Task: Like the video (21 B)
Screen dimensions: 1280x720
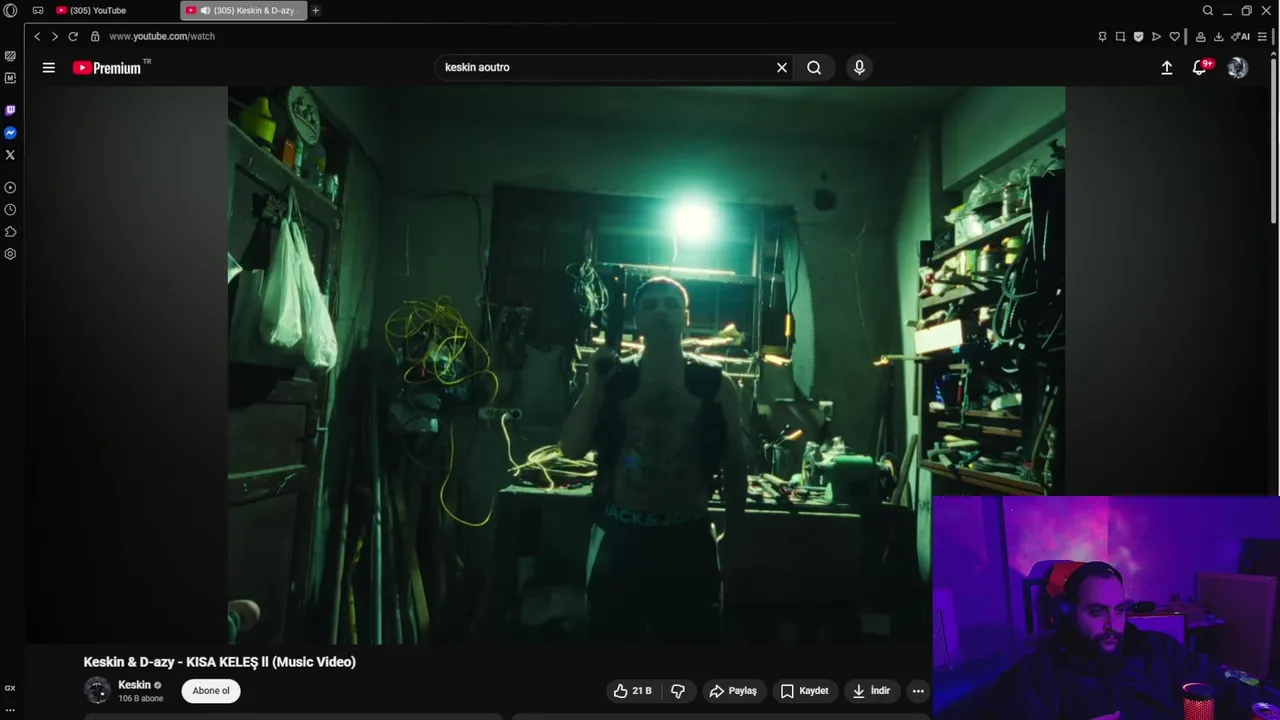Action: (633, 691)
